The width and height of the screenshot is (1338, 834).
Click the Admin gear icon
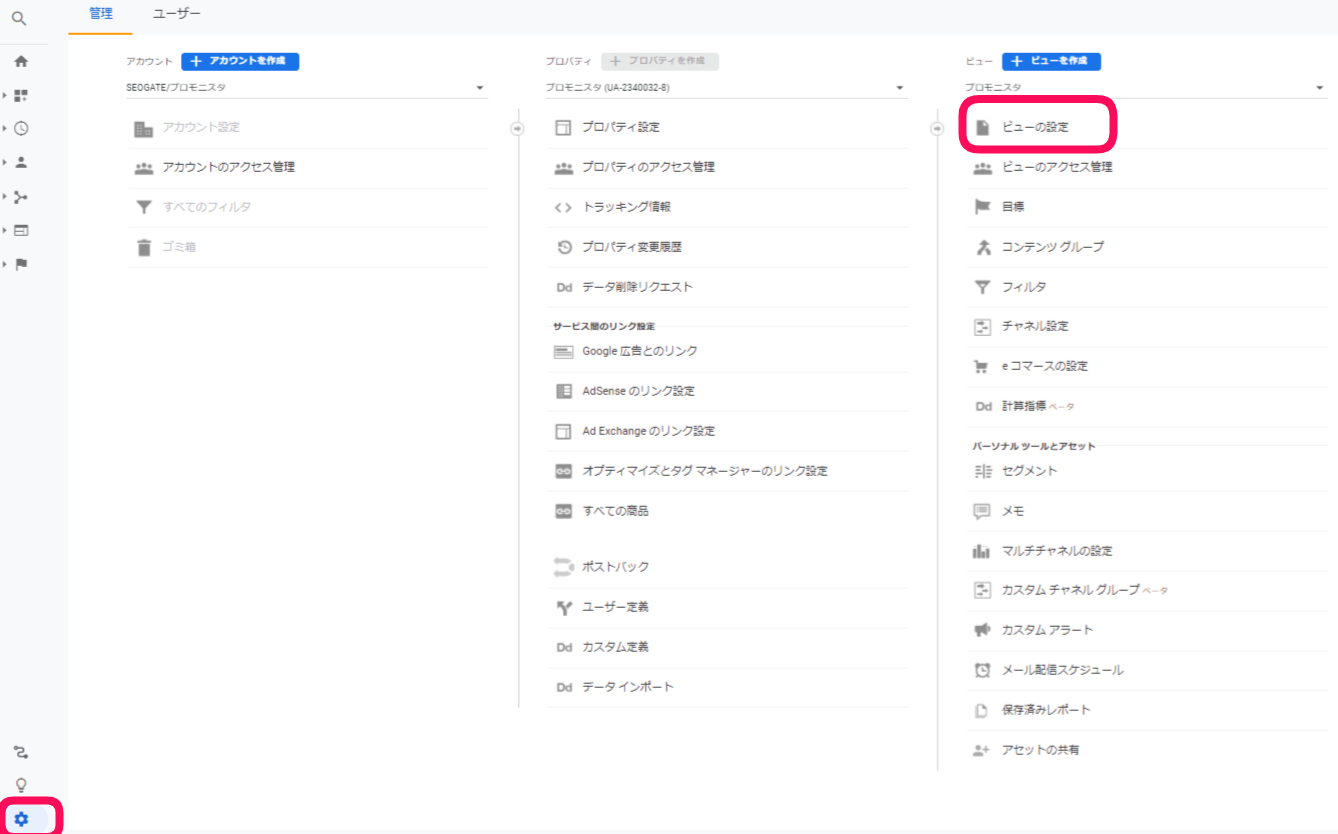coord(21,819)
